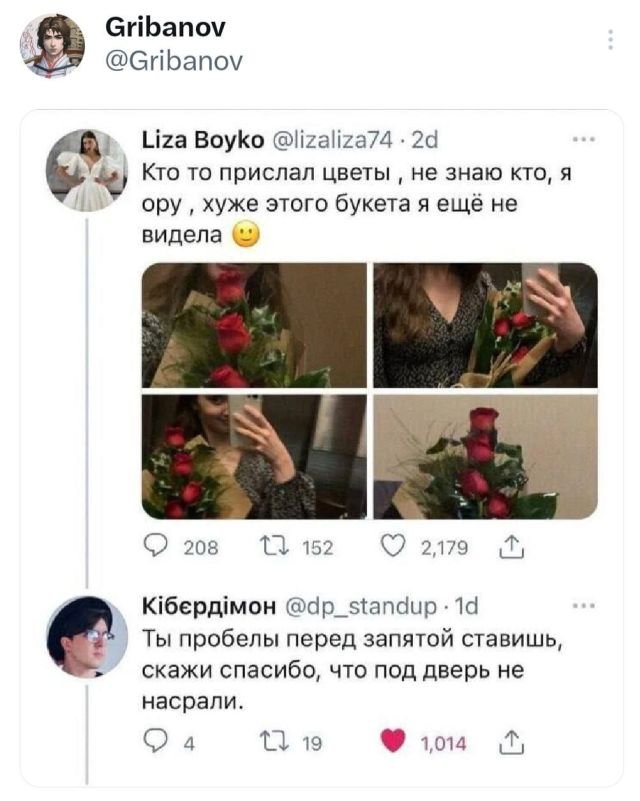This screenshot has height=801, width=640.
Task: Open more options on Liza Boyko's tweet
Action: tap(584, 140)
